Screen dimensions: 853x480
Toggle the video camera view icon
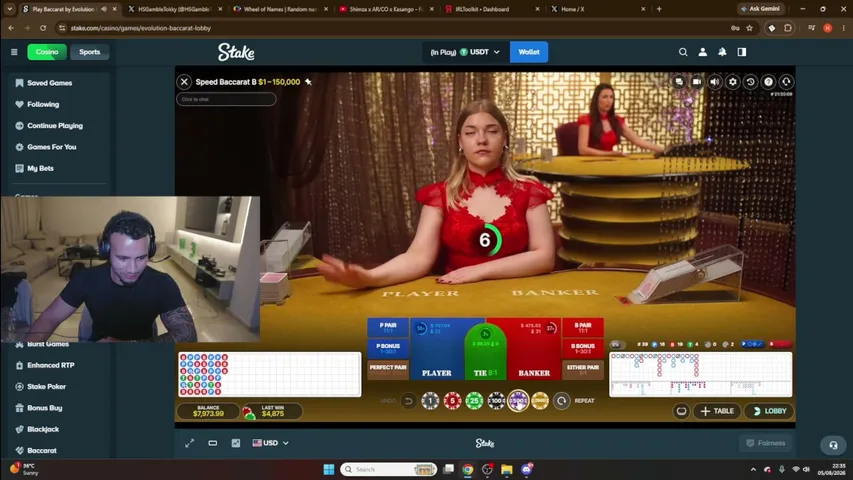[697, 82]
